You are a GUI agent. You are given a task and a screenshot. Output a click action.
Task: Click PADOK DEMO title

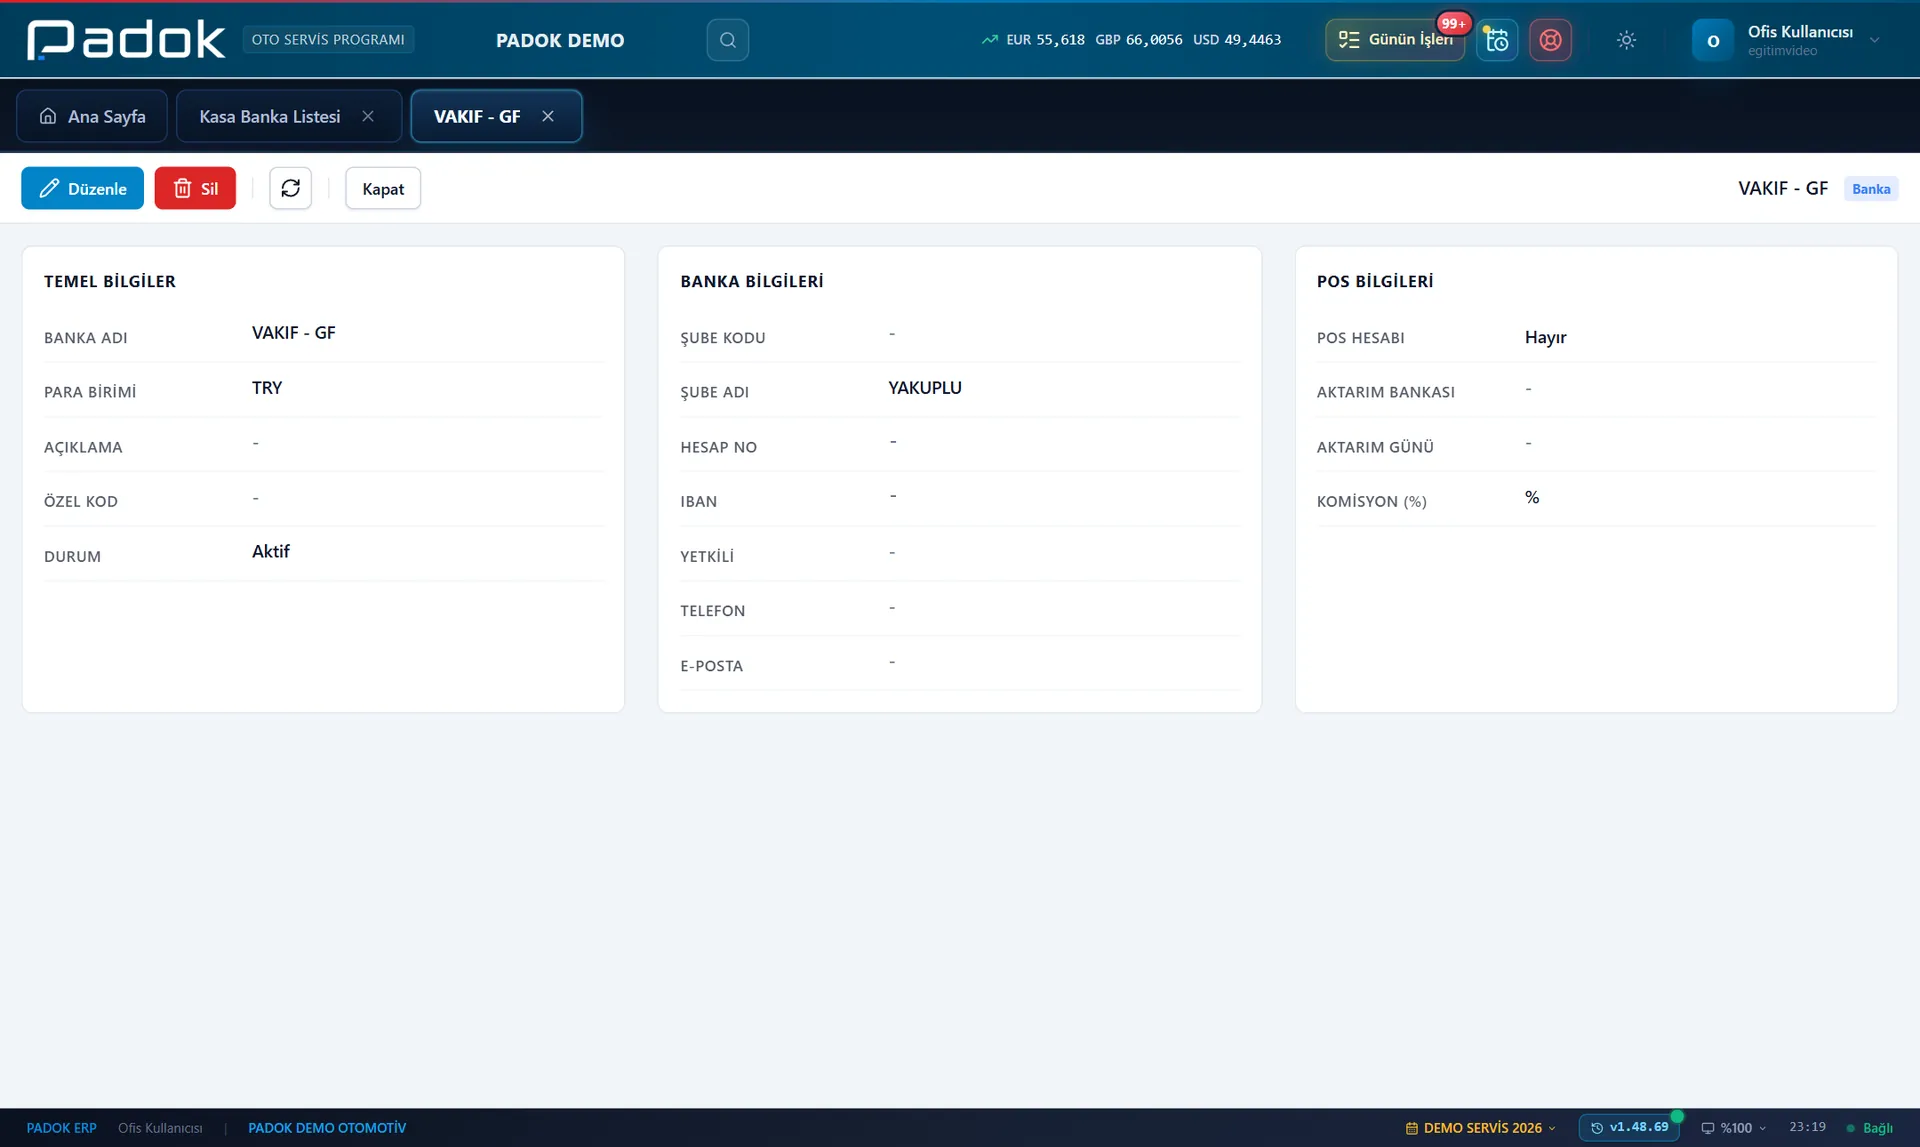(x=560, y=40)
